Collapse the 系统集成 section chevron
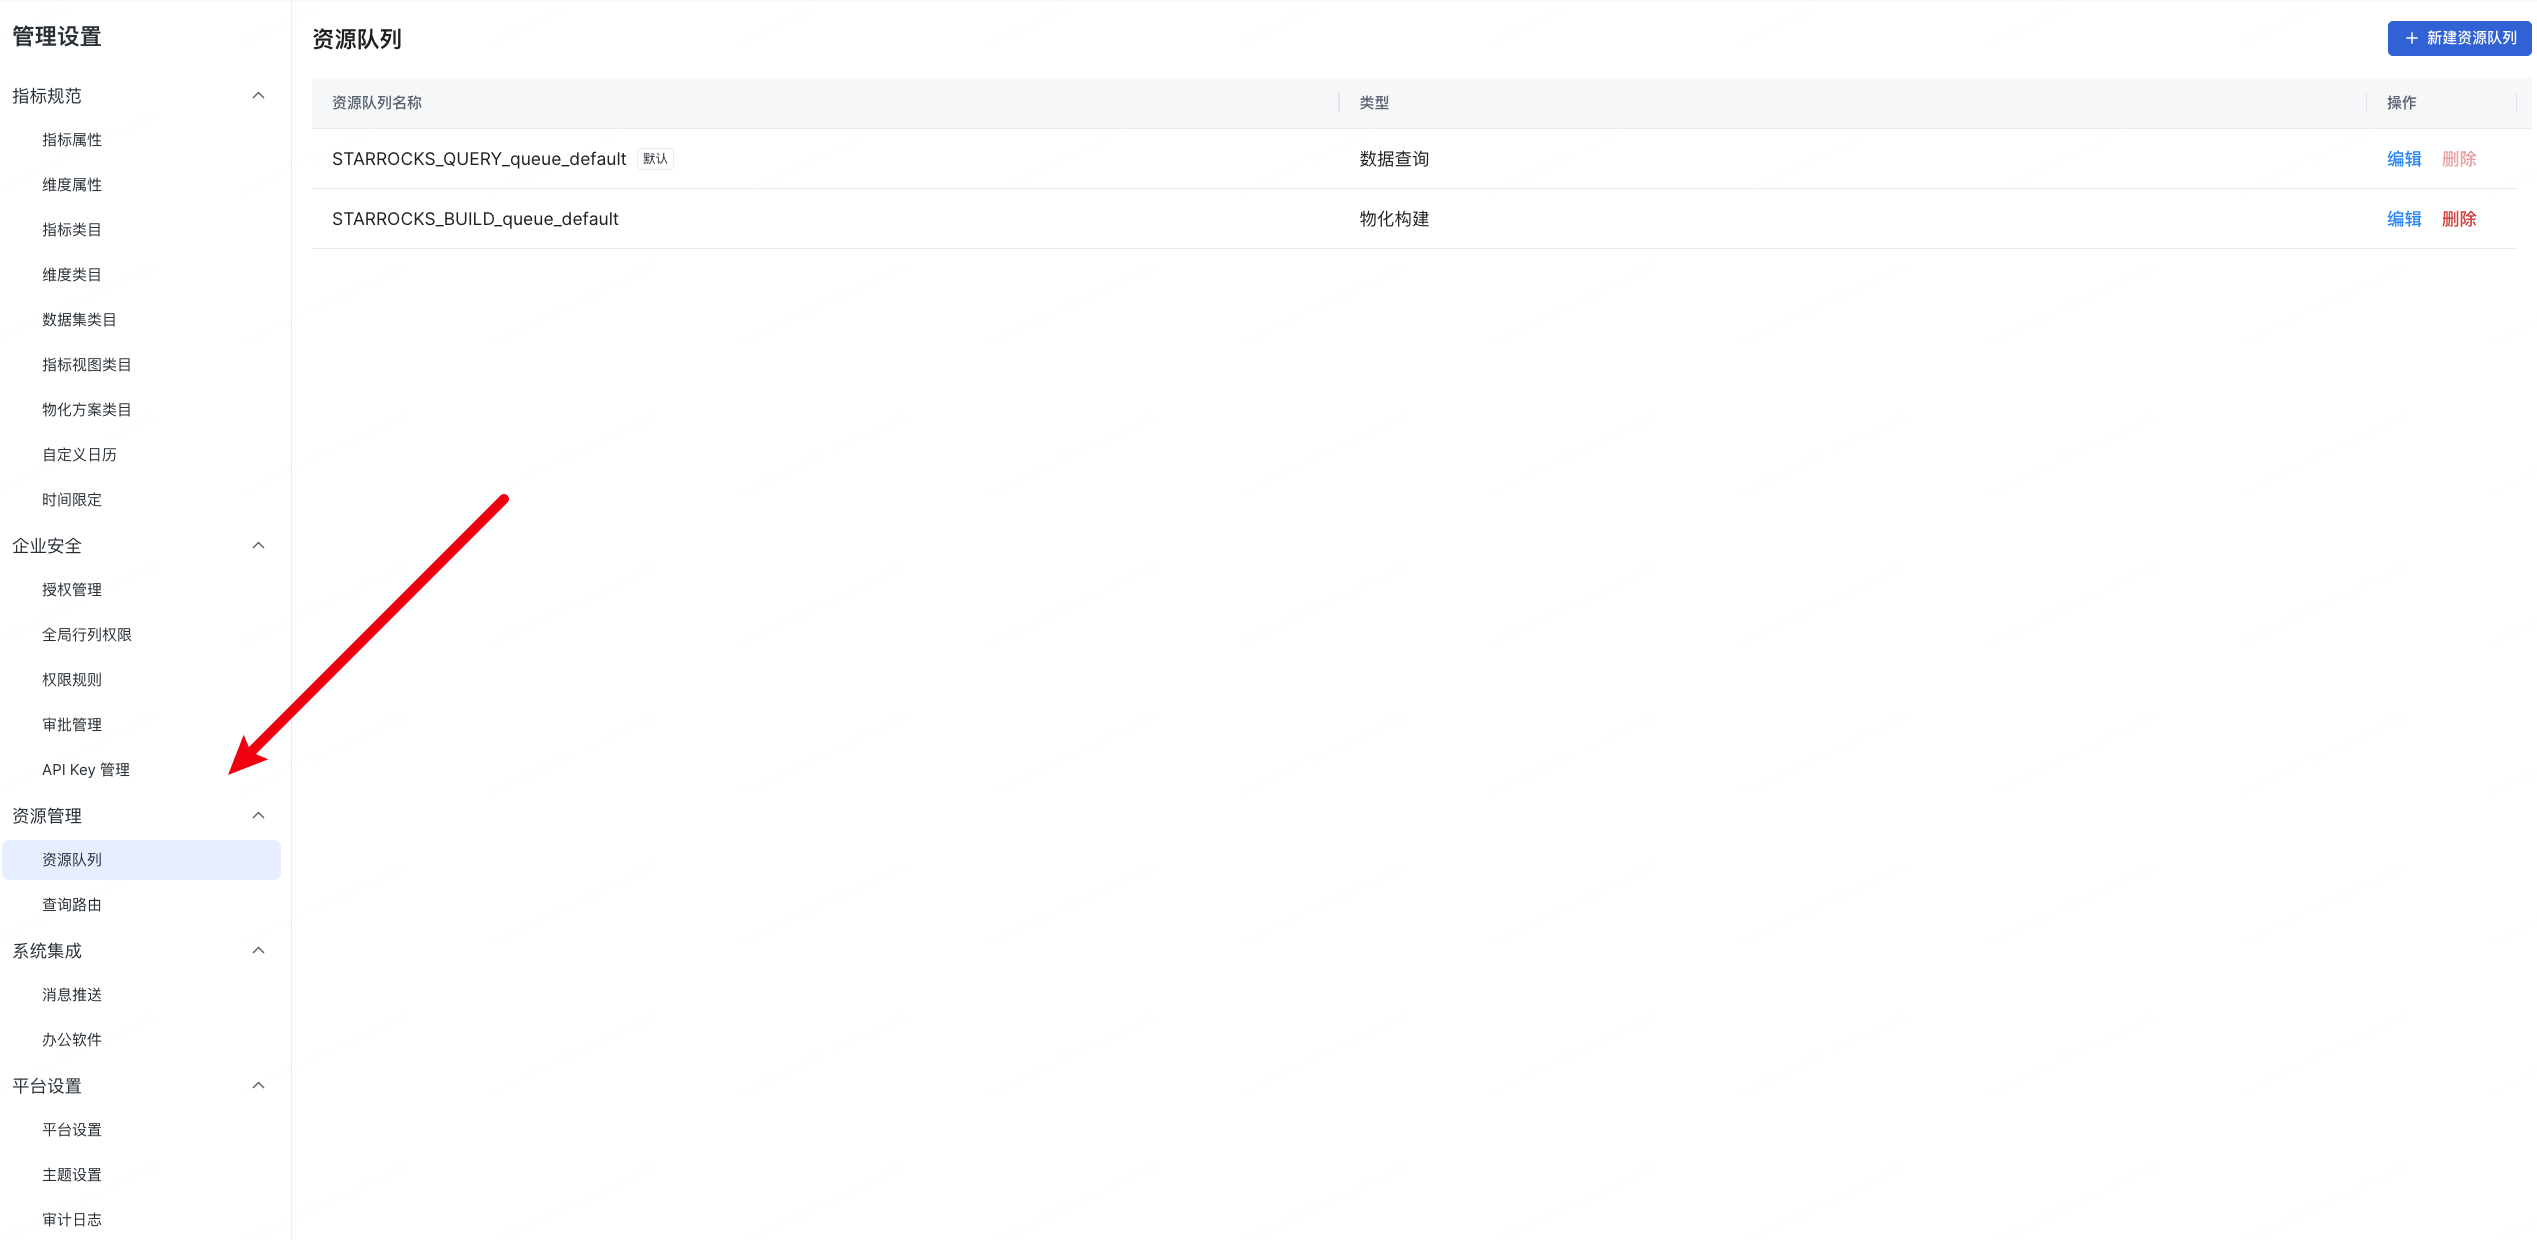Viewport: 2537px width, 1240px height. [x=258, y=951]
